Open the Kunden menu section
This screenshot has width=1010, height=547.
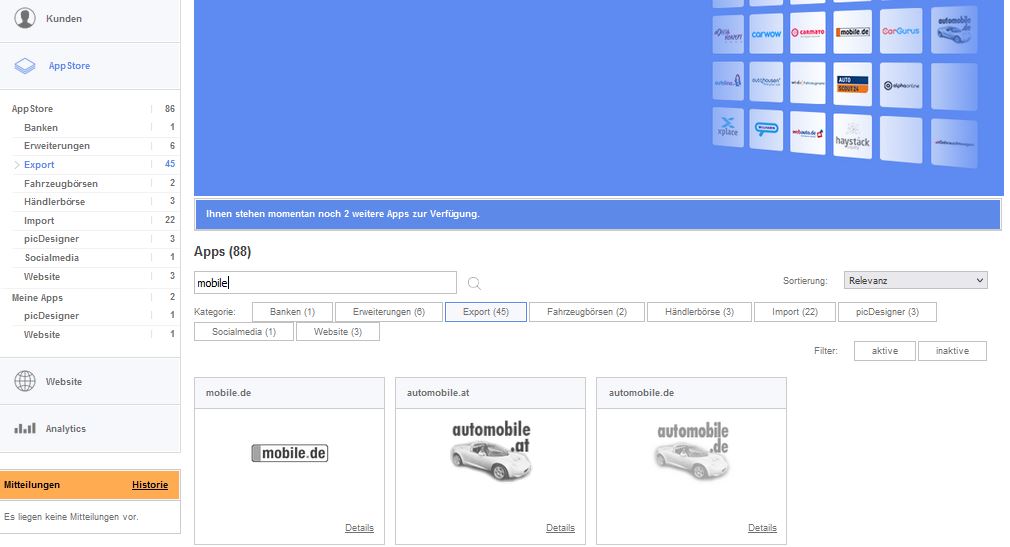tap(90, 19)
